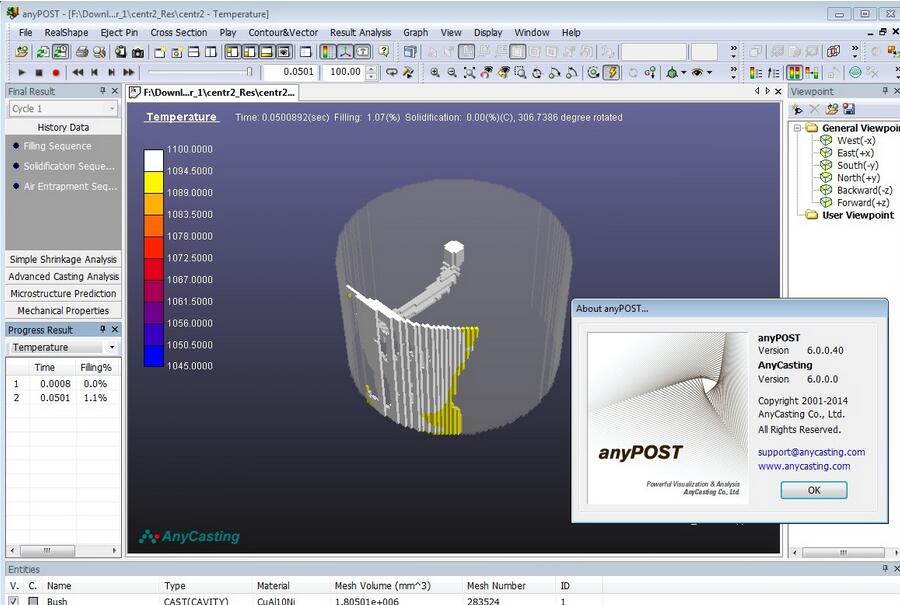
Task: Click the Microstructure Prediction button
Action: pyautogui.click(x=63, y=293)
